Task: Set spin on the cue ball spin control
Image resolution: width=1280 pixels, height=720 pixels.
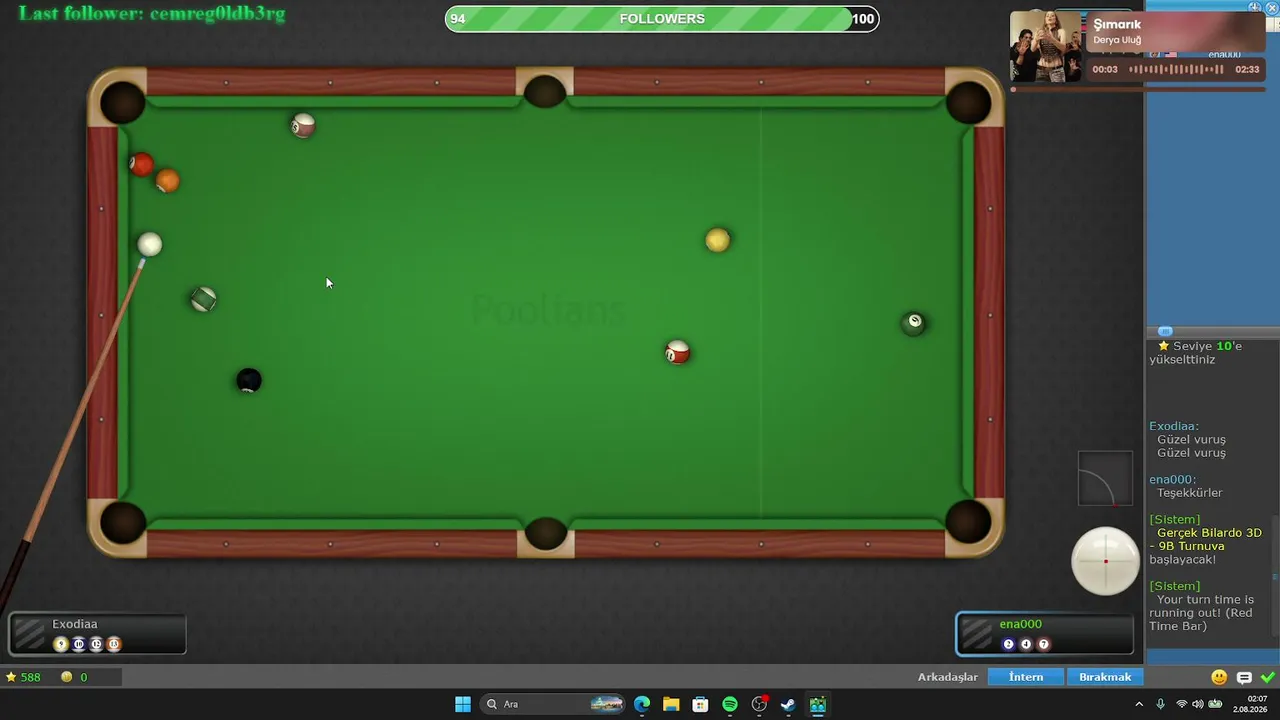Action: 1105,561
